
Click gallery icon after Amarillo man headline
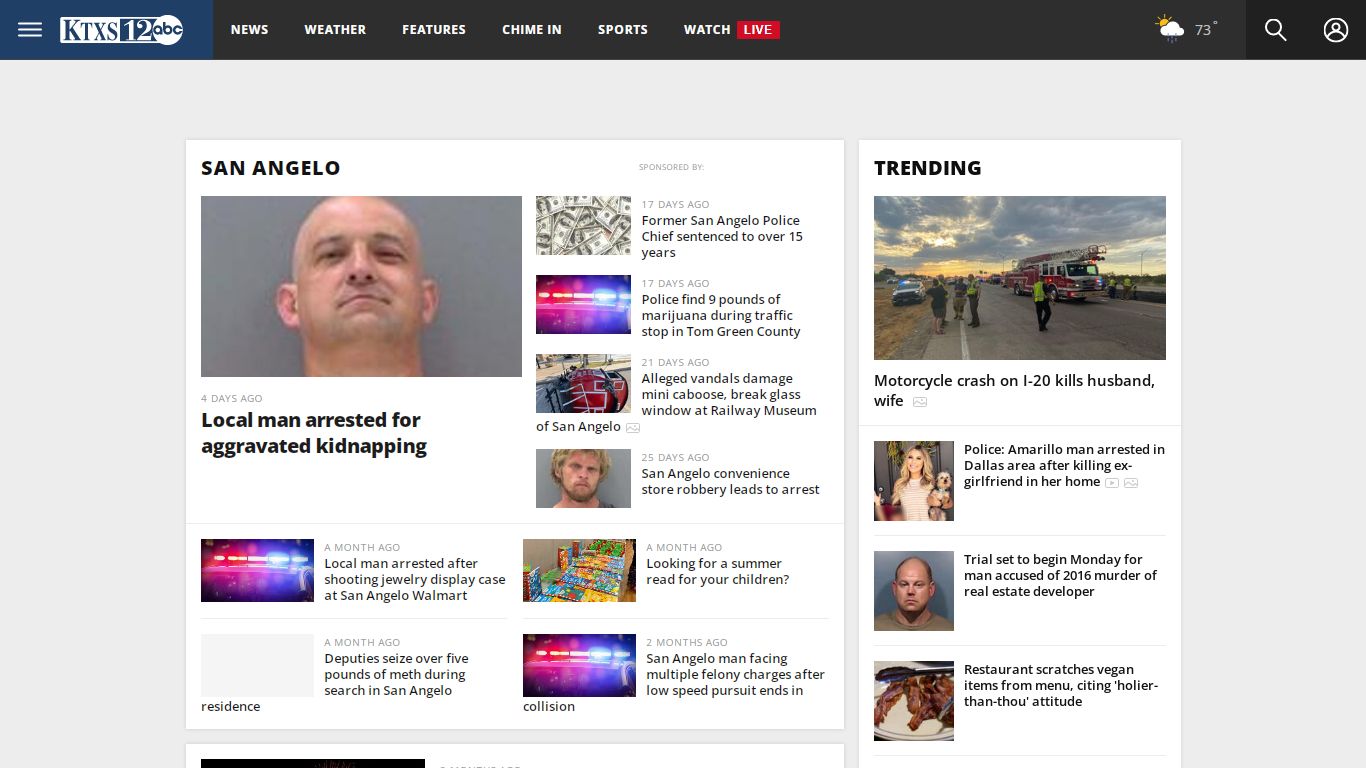(x=1131, y=483)
